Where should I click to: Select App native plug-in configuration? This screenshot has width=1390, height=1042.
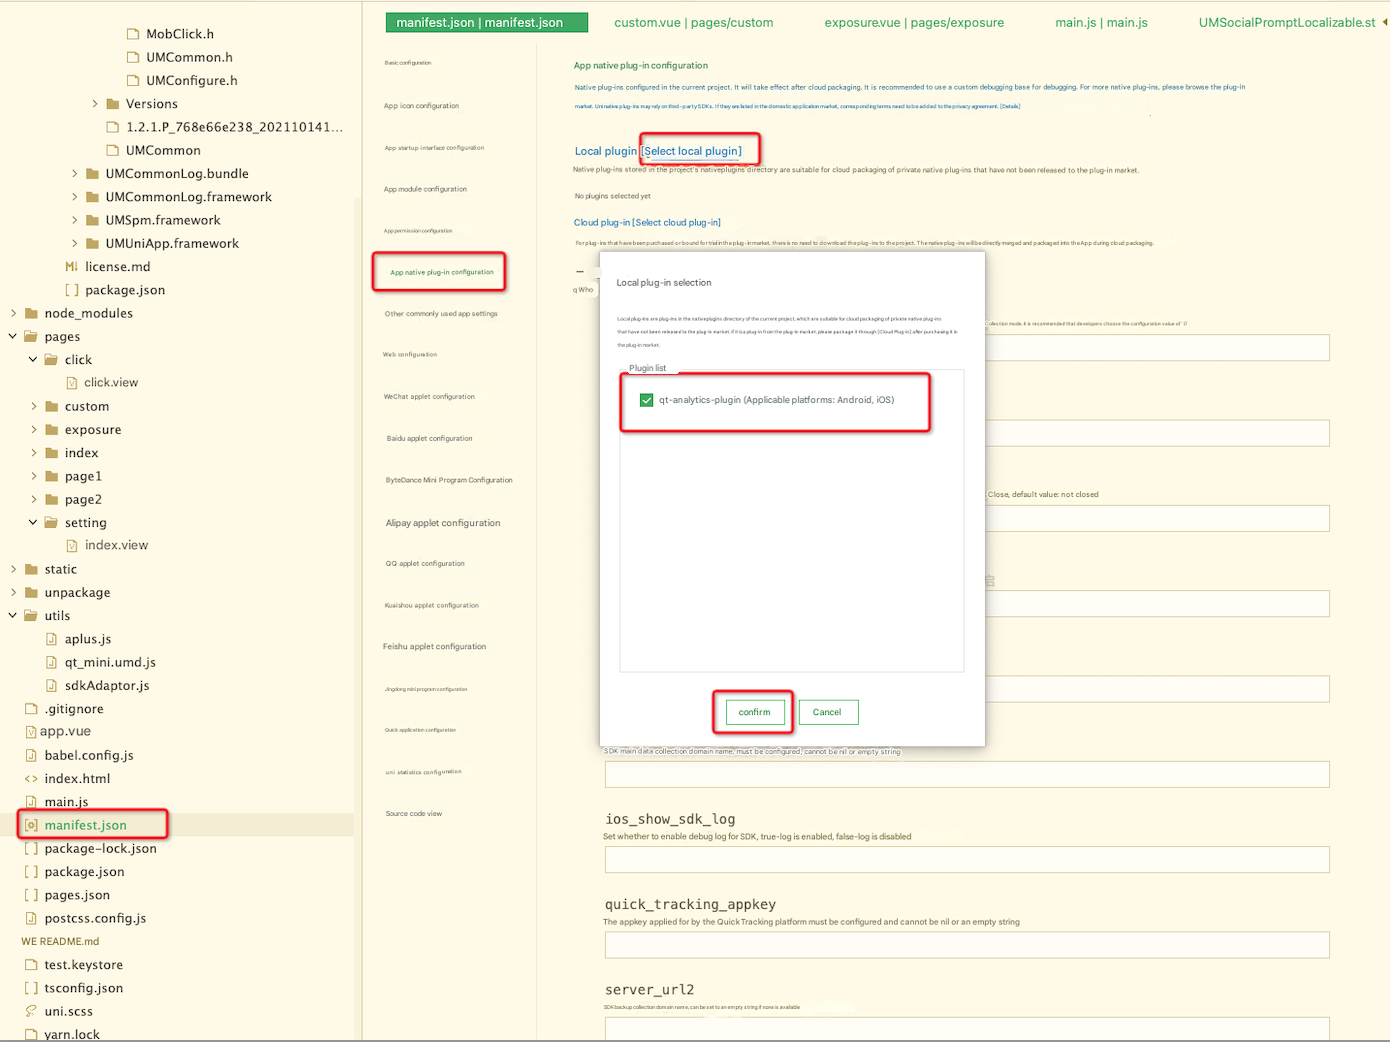click(441, 272)
